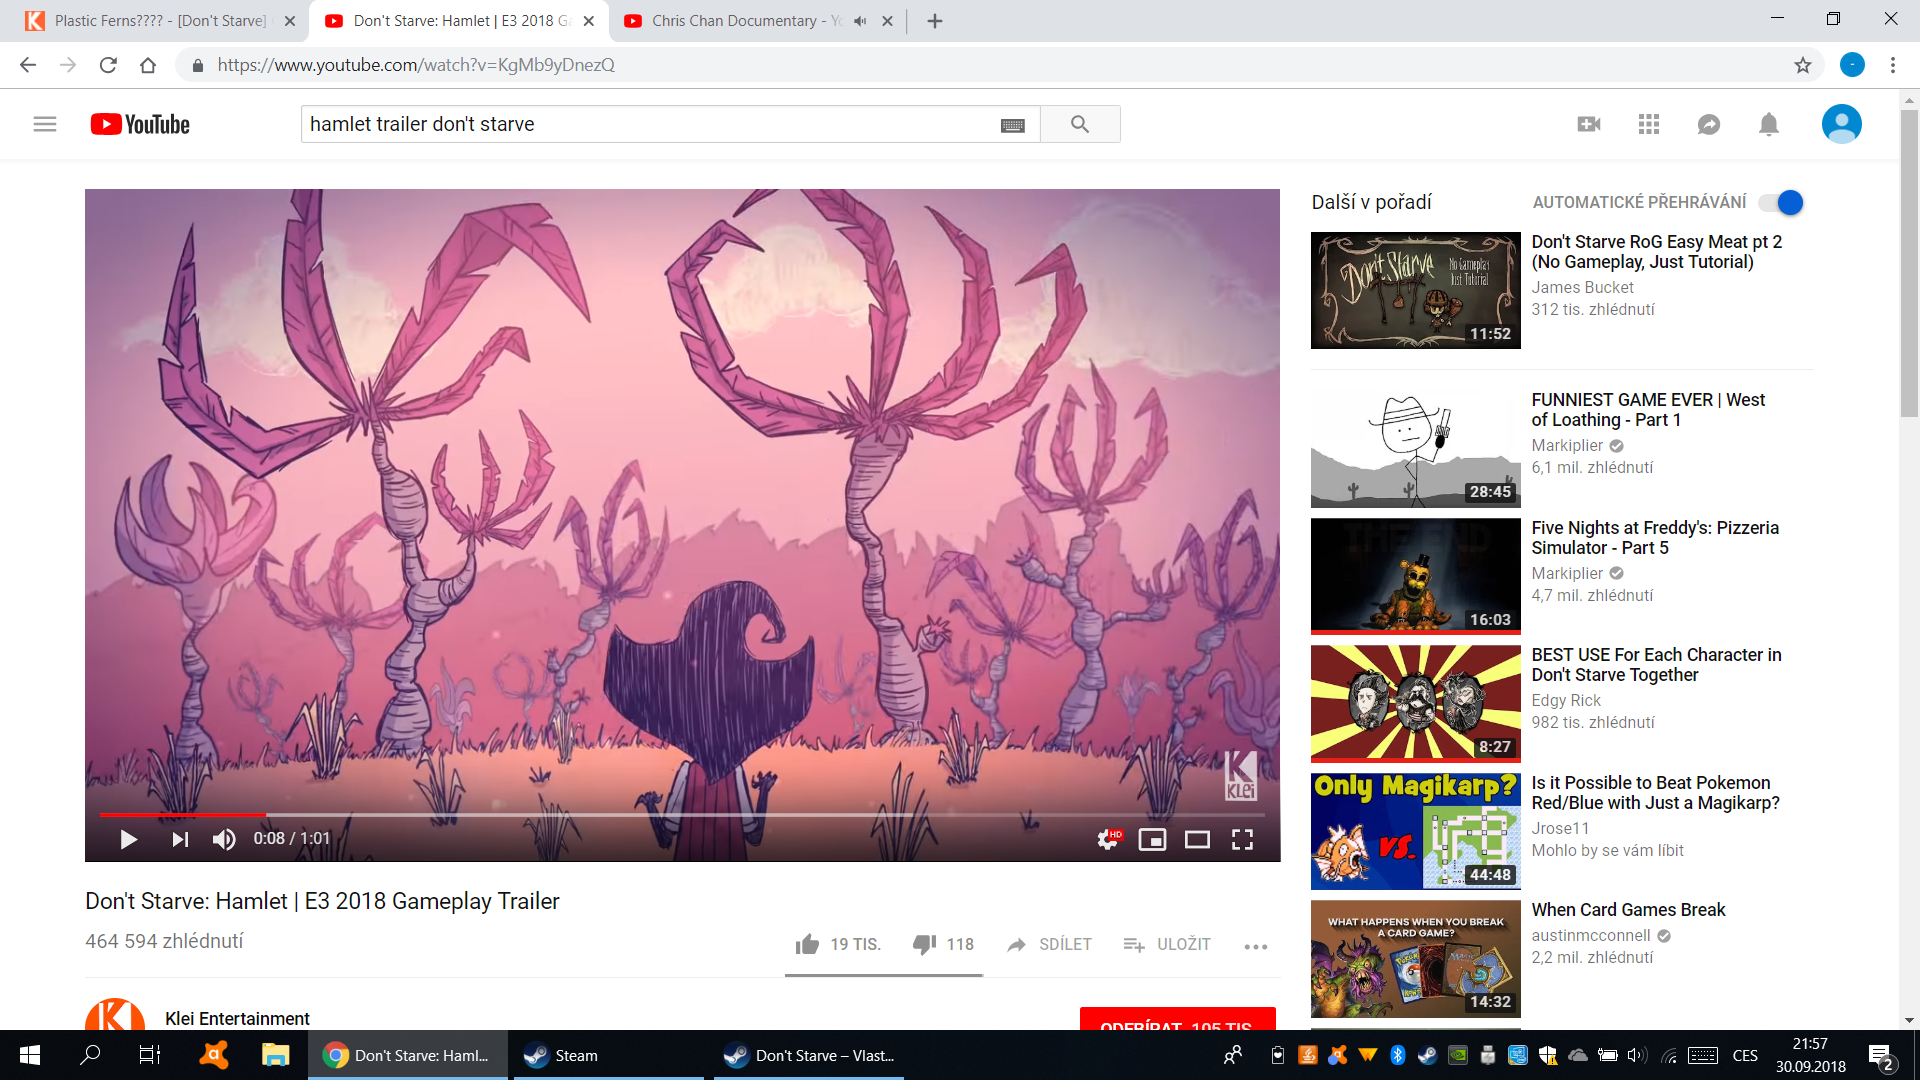Open Klei Entertainment channel link
Image resolution: width=1920 pixels, height=1080 pixels.
[x=237, y=1018]
